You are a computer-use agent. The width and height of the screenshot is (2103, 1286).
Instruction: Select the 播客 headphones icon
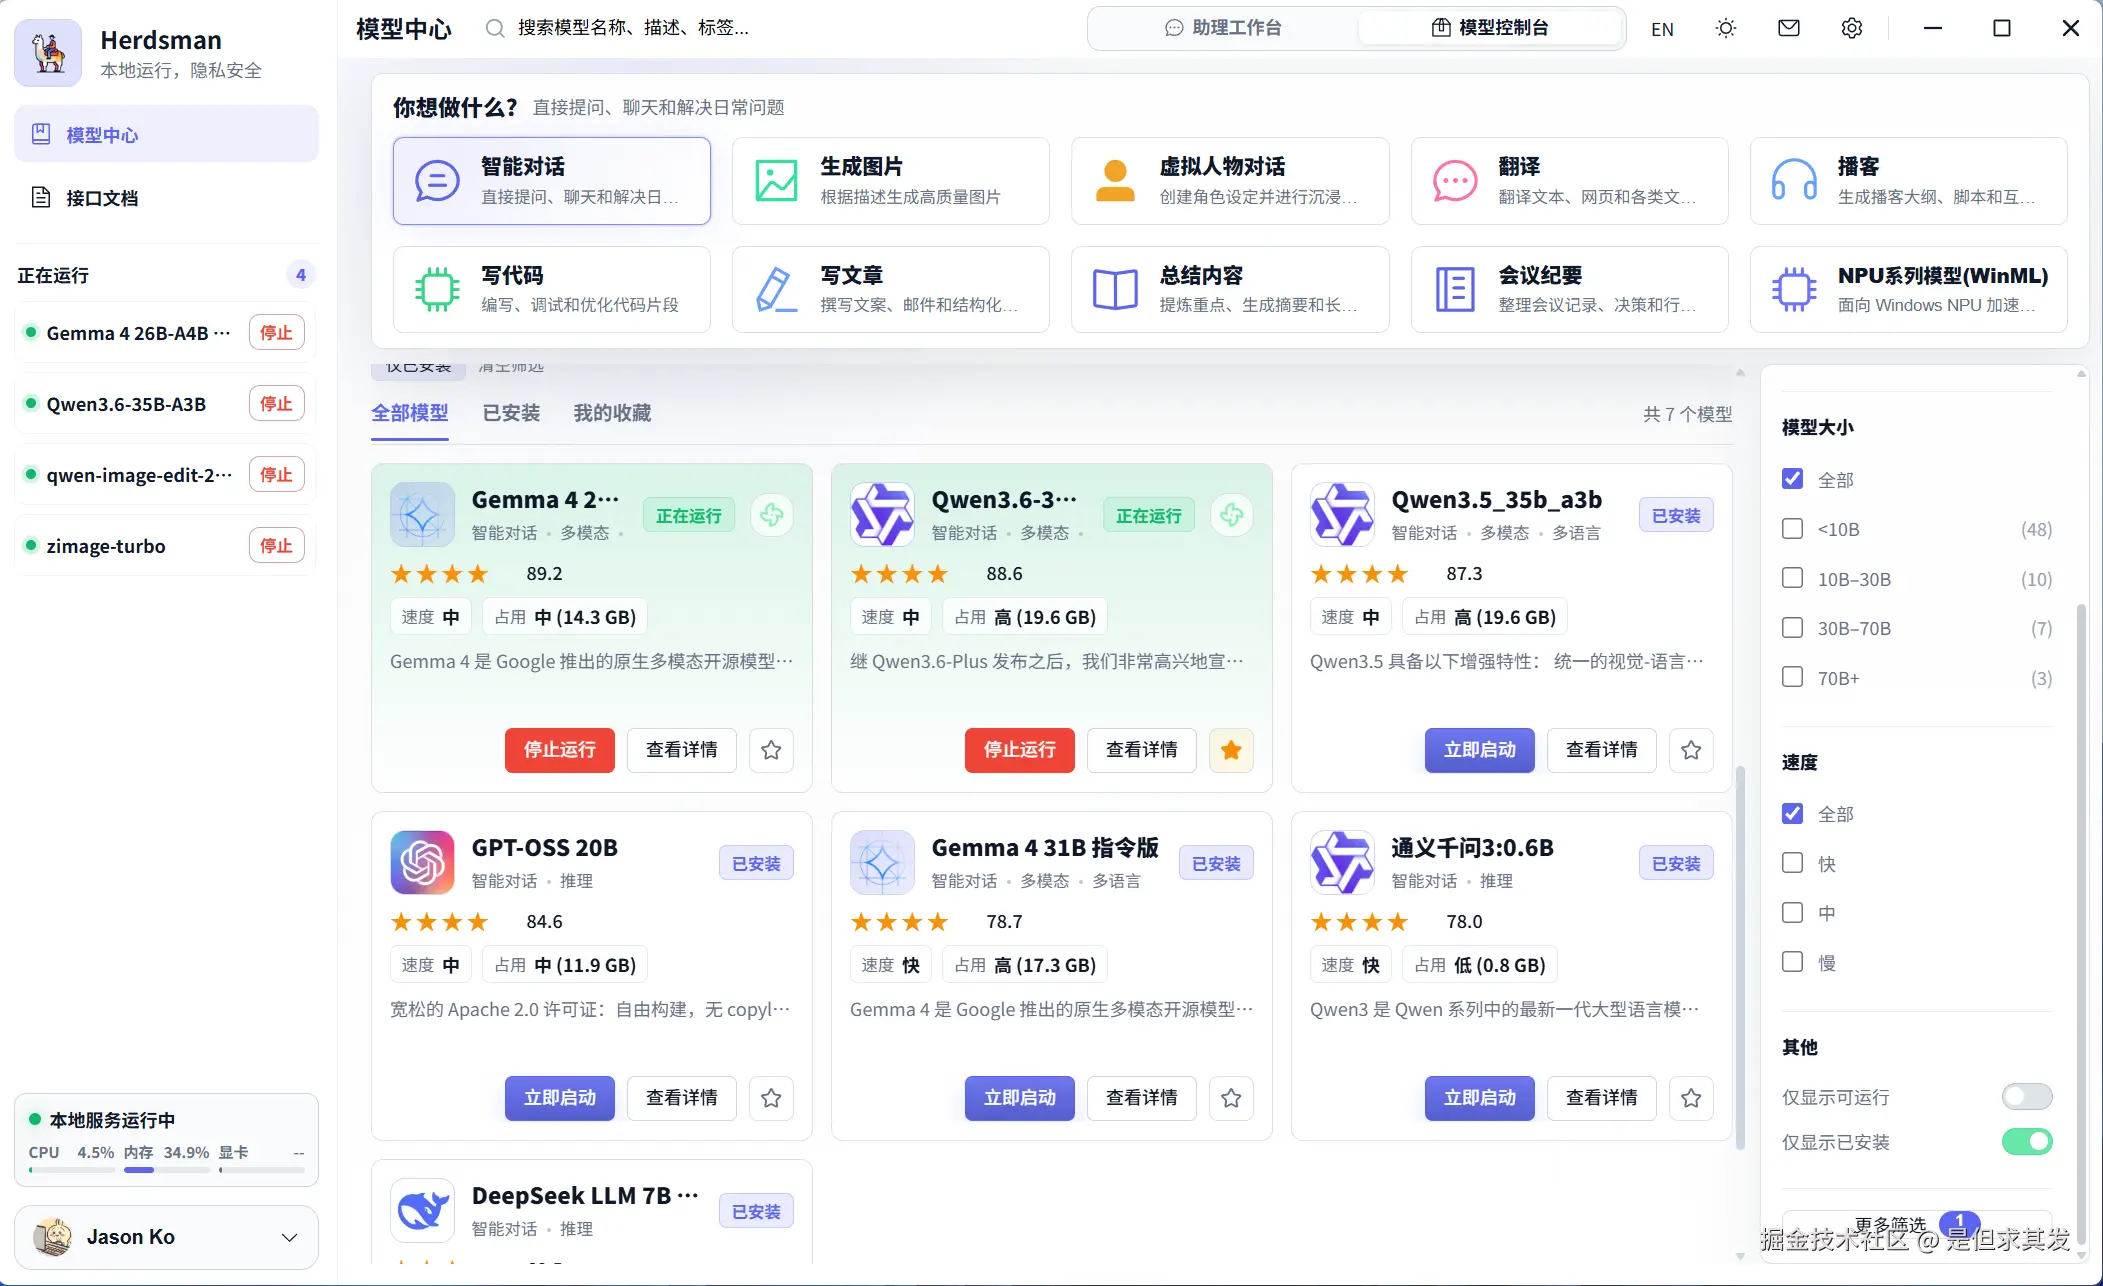click(1794, 181)
